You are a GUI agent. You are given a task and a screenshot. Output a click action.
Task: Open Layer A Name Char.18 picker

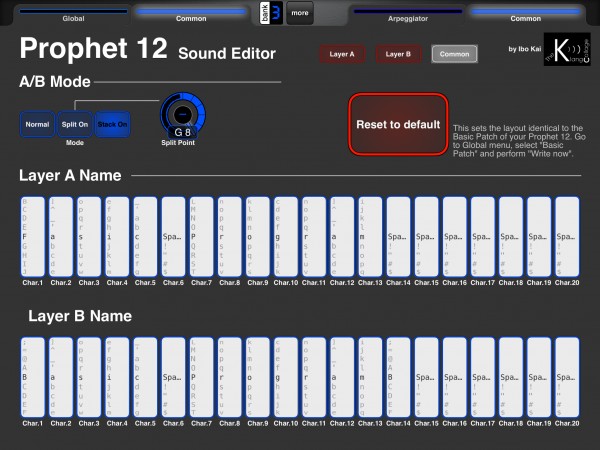click(x=511, y=237)
